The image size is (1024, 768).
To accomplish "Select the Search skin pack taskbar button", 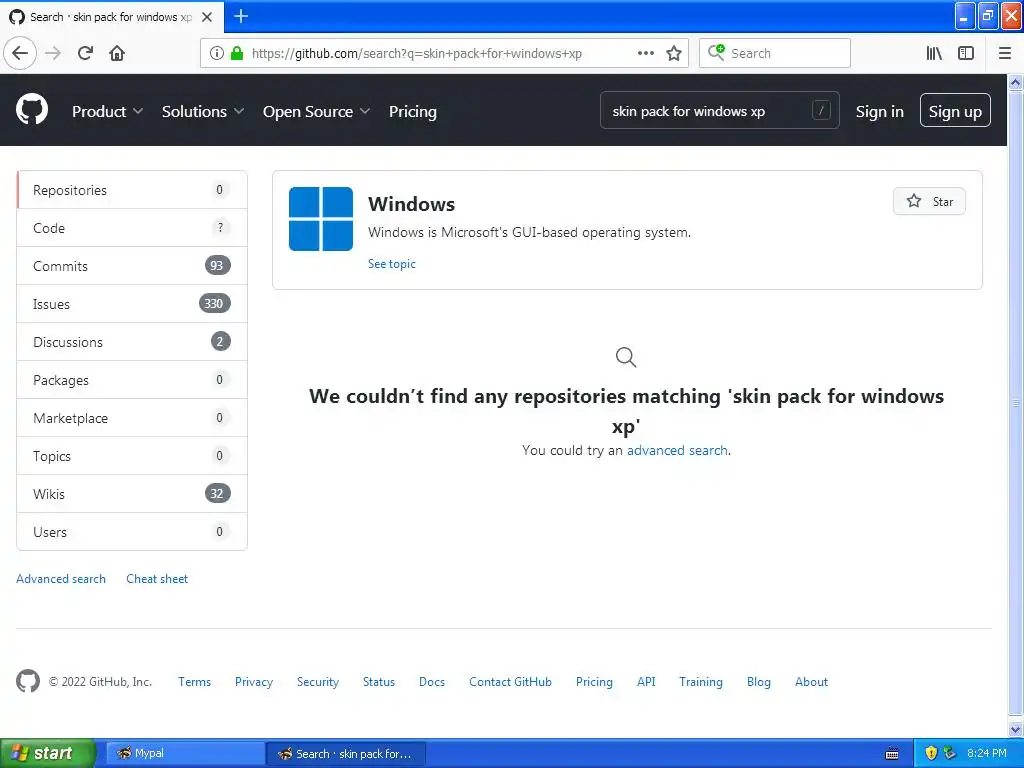I will click(346, 754).
